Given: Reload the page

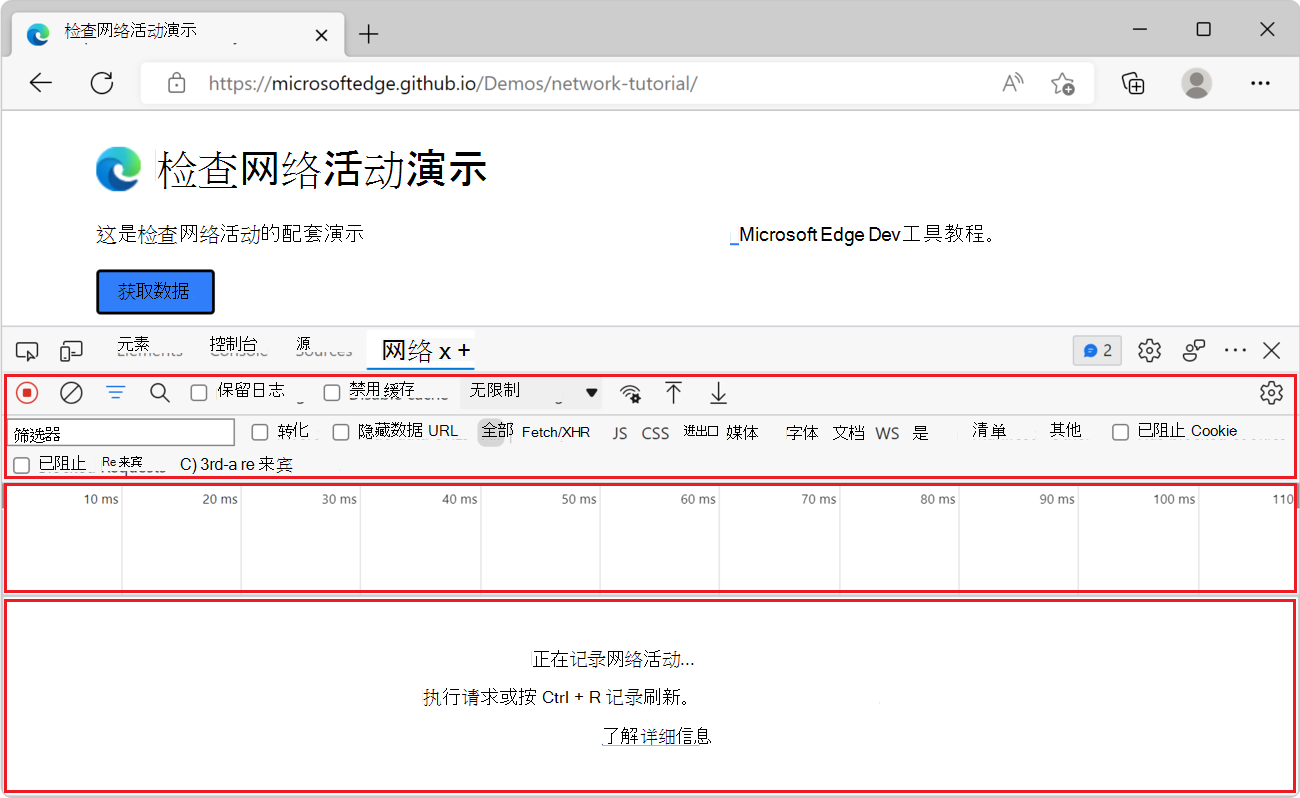Looking at the screenshot, I should click(102, 84).
